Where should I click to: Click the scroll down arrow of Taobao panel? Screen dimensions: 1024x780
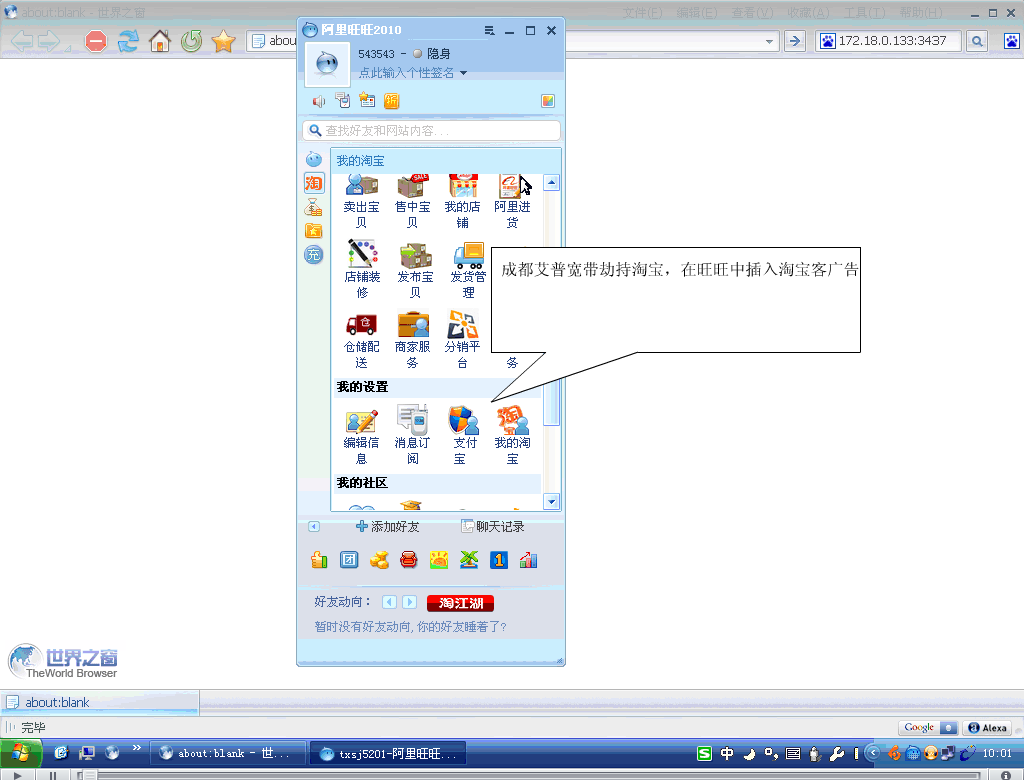point(551,502)
